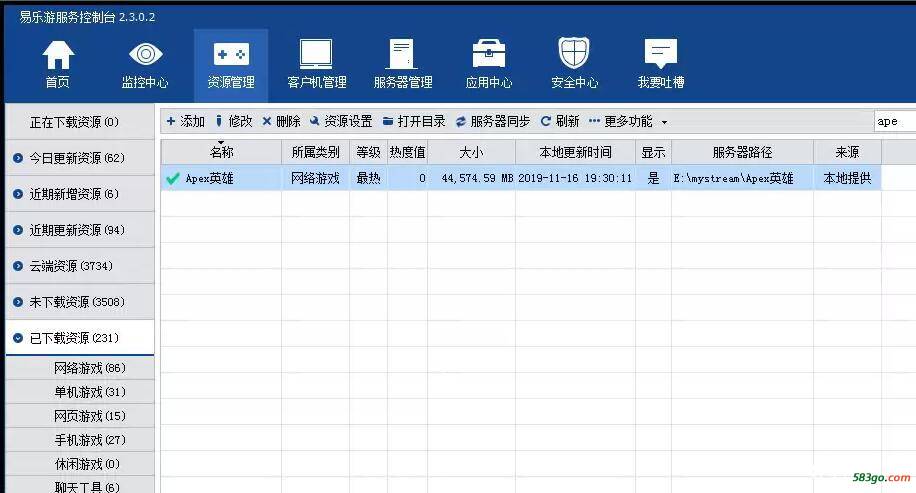Select 网络游戏 (86) subcategory
The width and height of the screenshot is (916, 493).
coord(80,368)
